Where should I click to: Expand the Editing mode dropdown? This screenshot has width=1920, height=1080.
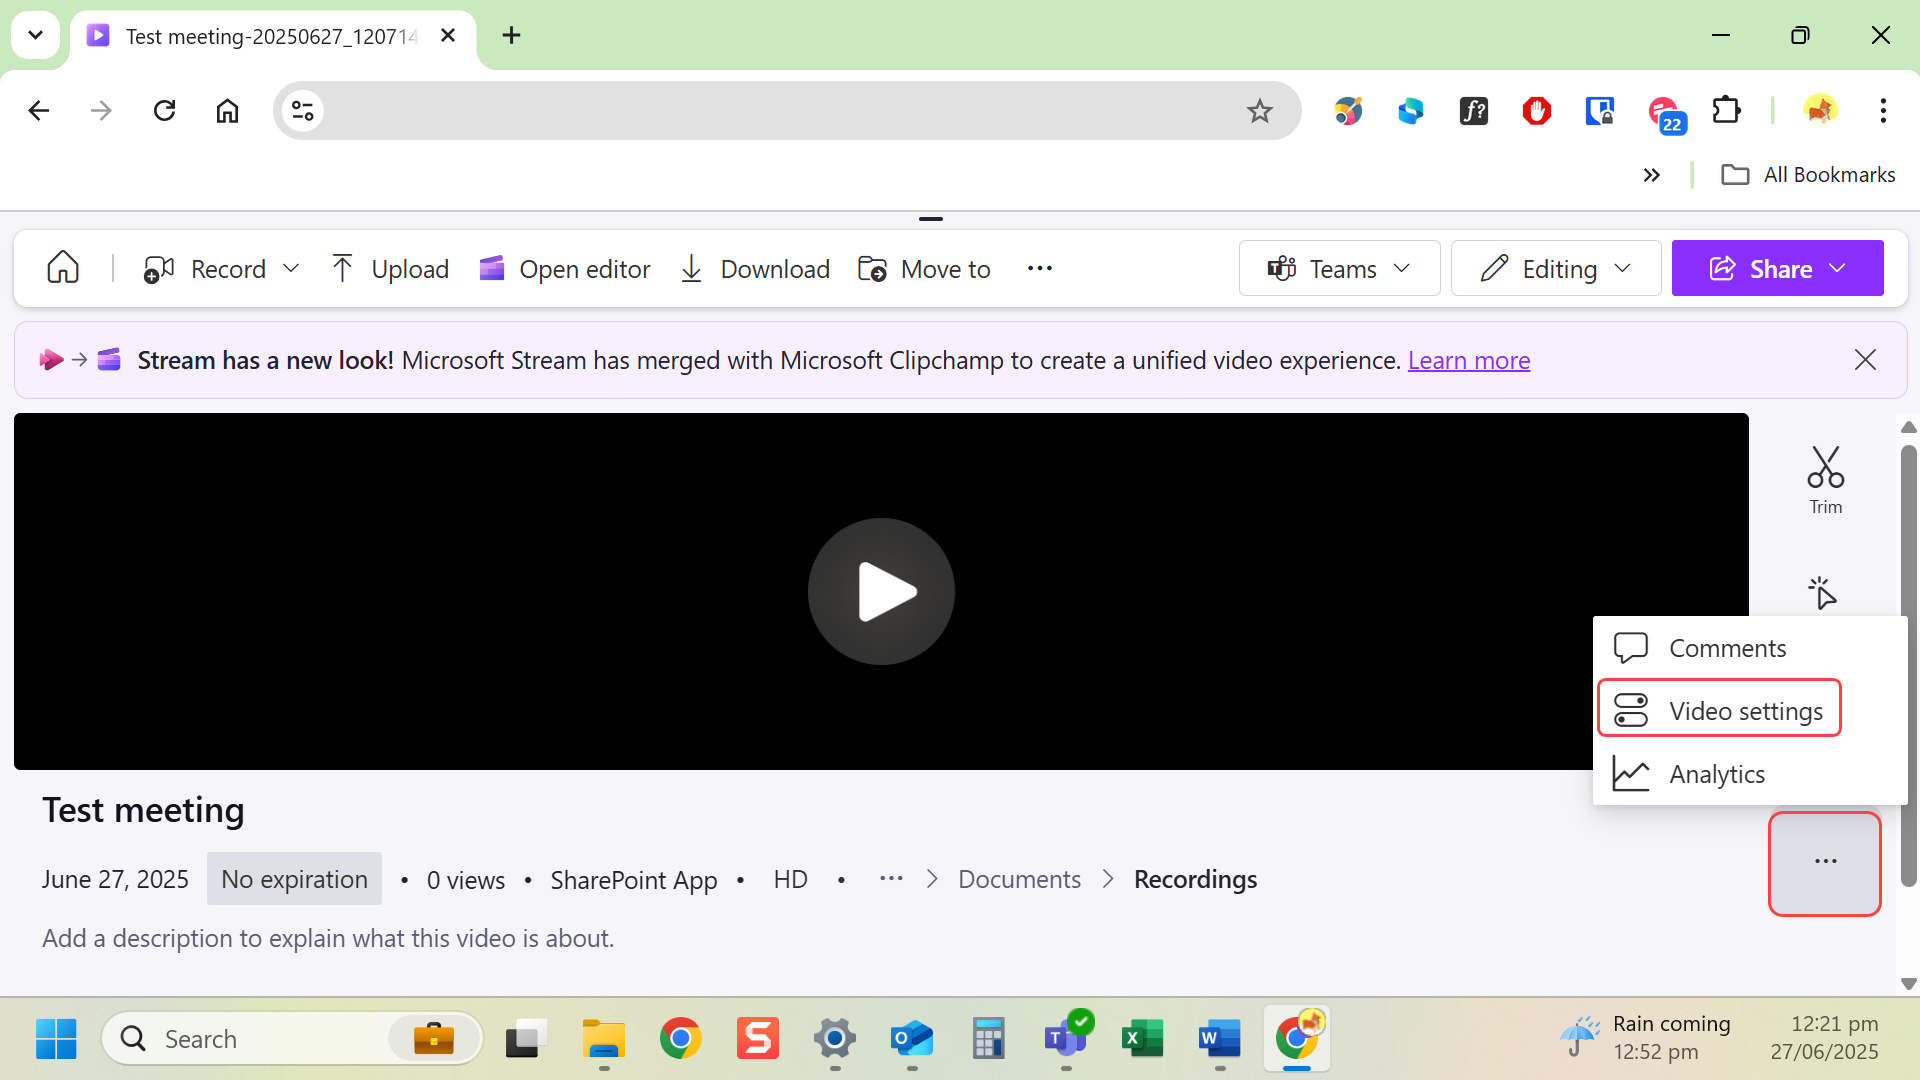[1556, 268]
